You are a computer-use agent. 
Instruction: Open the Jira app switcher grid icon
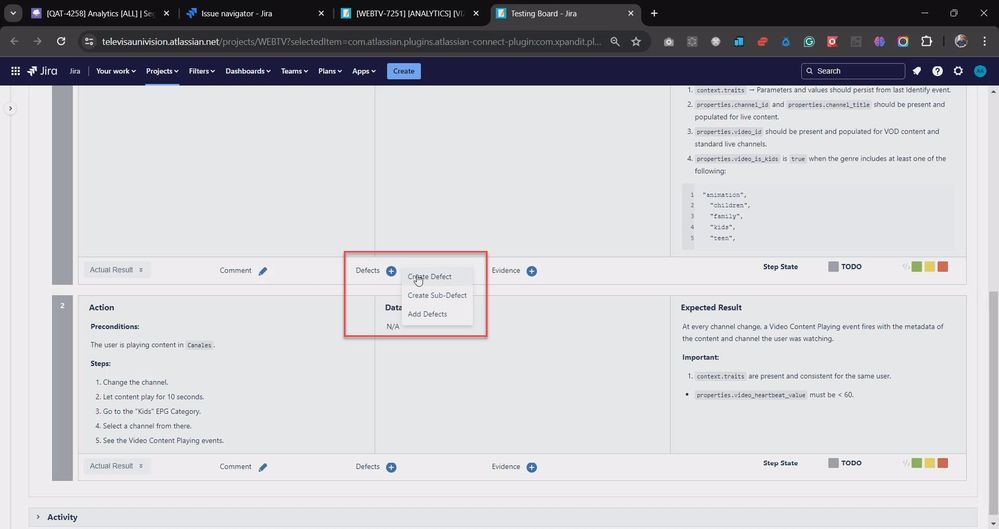pos(15,71)
